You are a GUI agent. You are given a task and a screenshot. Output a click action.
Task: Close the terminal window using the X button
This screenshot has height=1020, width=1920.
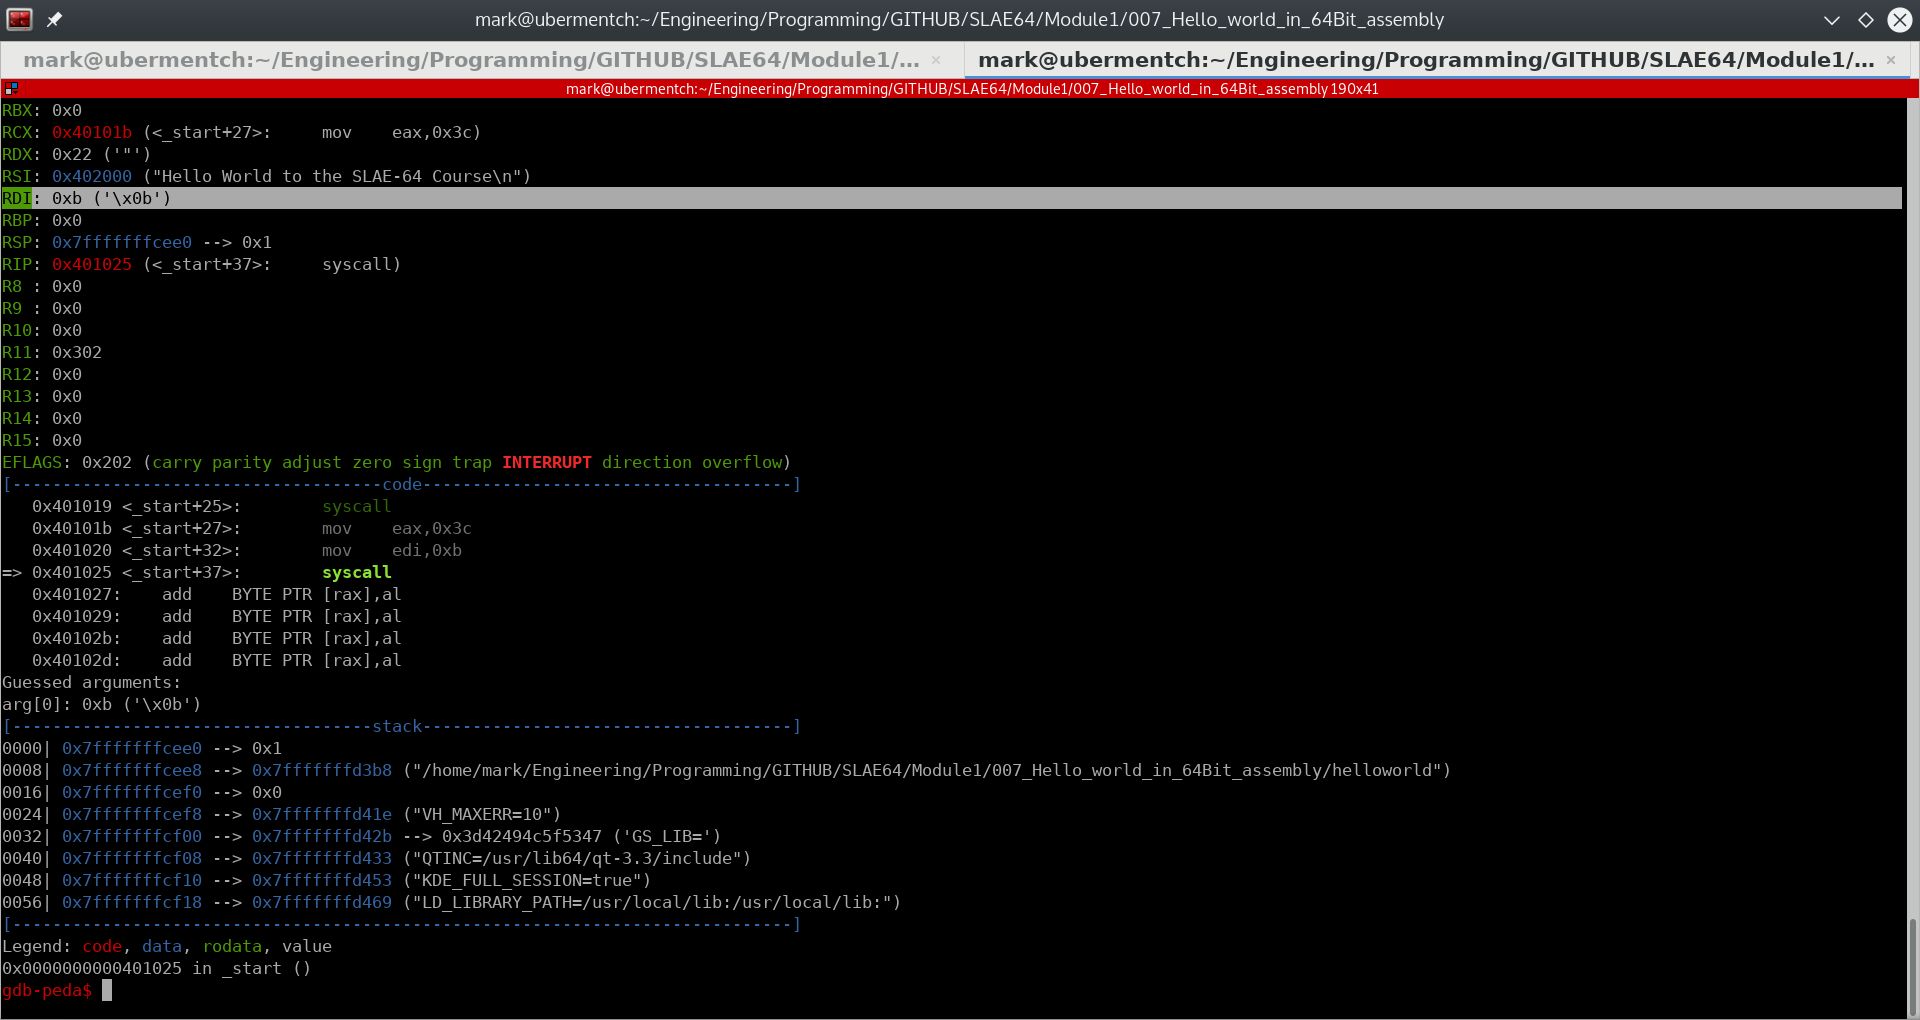(x=1899, y=19)
